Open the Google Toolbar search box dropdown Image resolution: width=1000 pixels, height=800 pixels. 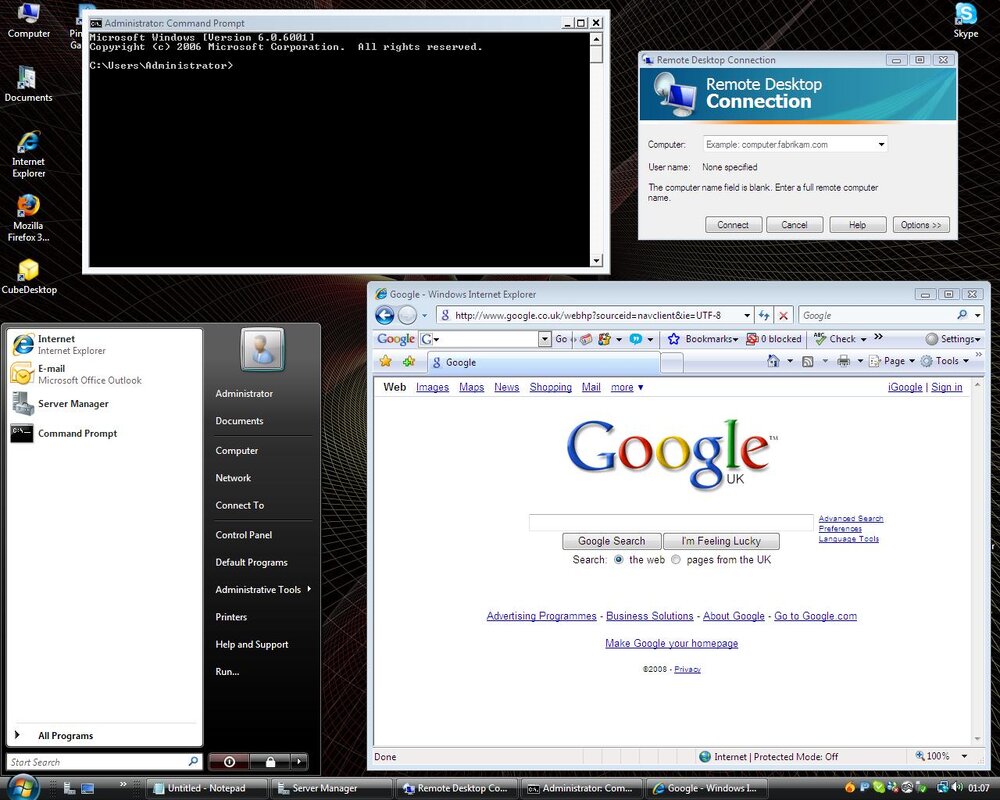(544, 339)
